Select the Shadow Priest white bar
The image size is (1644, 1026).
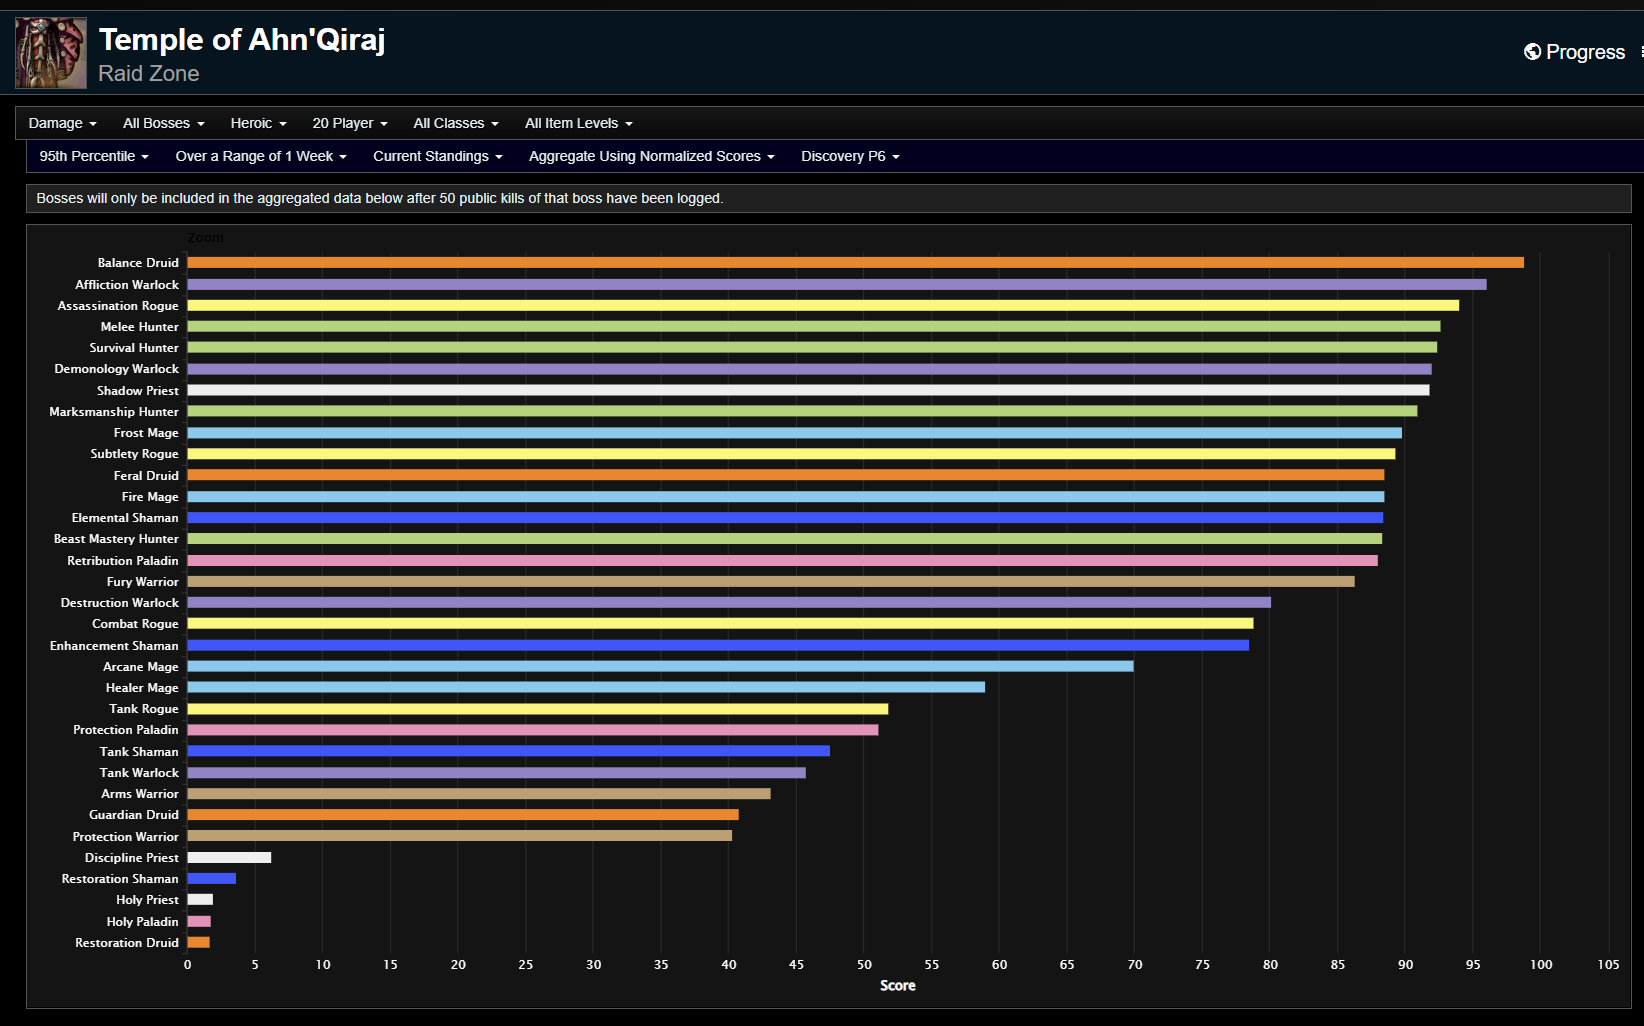808,390
